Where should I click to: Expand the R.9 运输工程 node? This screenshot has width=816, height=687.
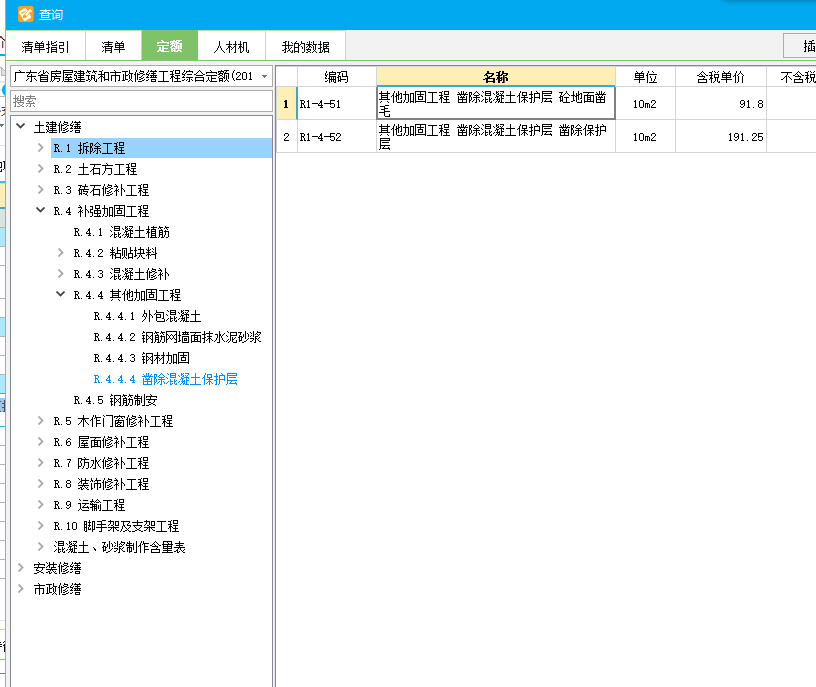coord(41,504)
